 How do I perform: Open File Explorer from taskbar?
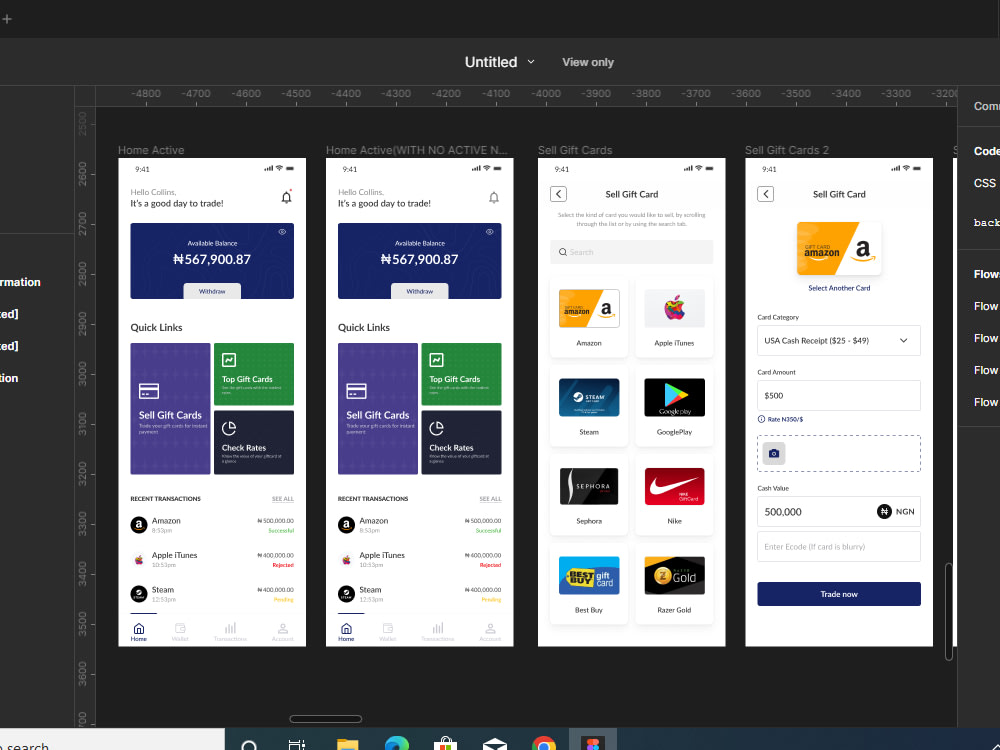pos(347,745)
